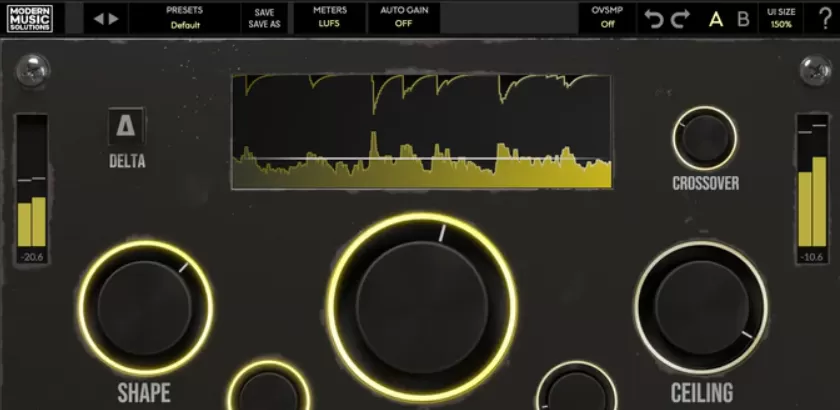Open the UI SIZE 150% menu
Screen dimensions: 840x410
click(781, 18)
